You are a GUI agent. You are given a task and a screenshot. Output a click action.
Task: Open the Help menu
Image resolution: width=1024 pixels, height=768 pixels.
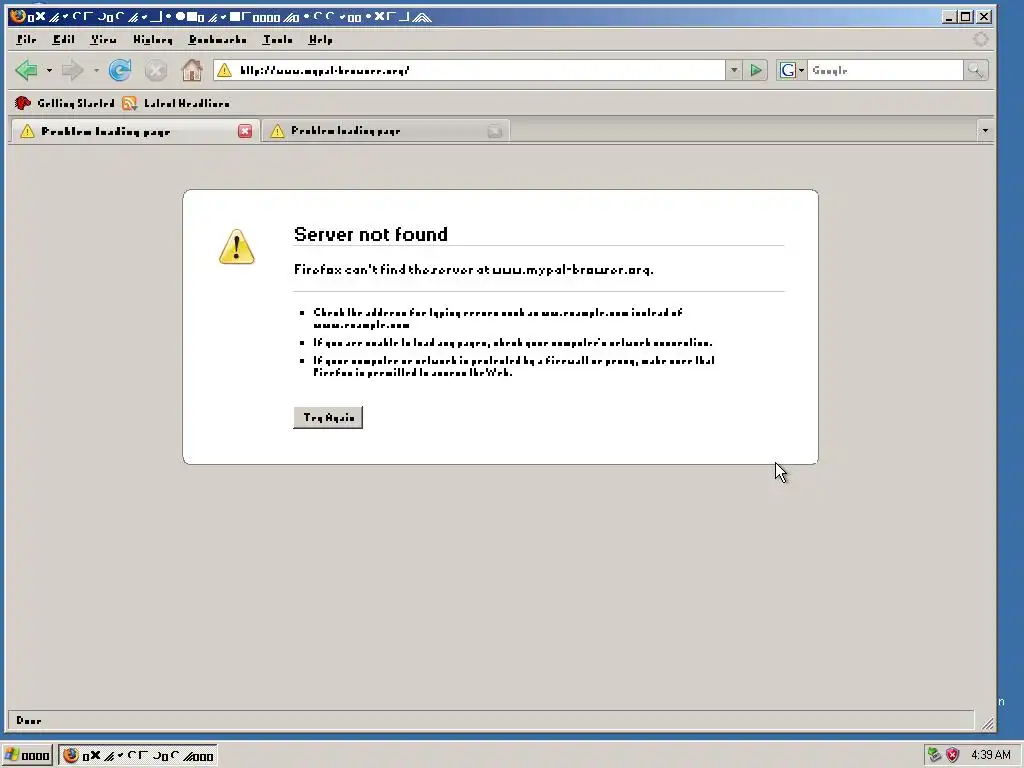click(x=321, y=40)
